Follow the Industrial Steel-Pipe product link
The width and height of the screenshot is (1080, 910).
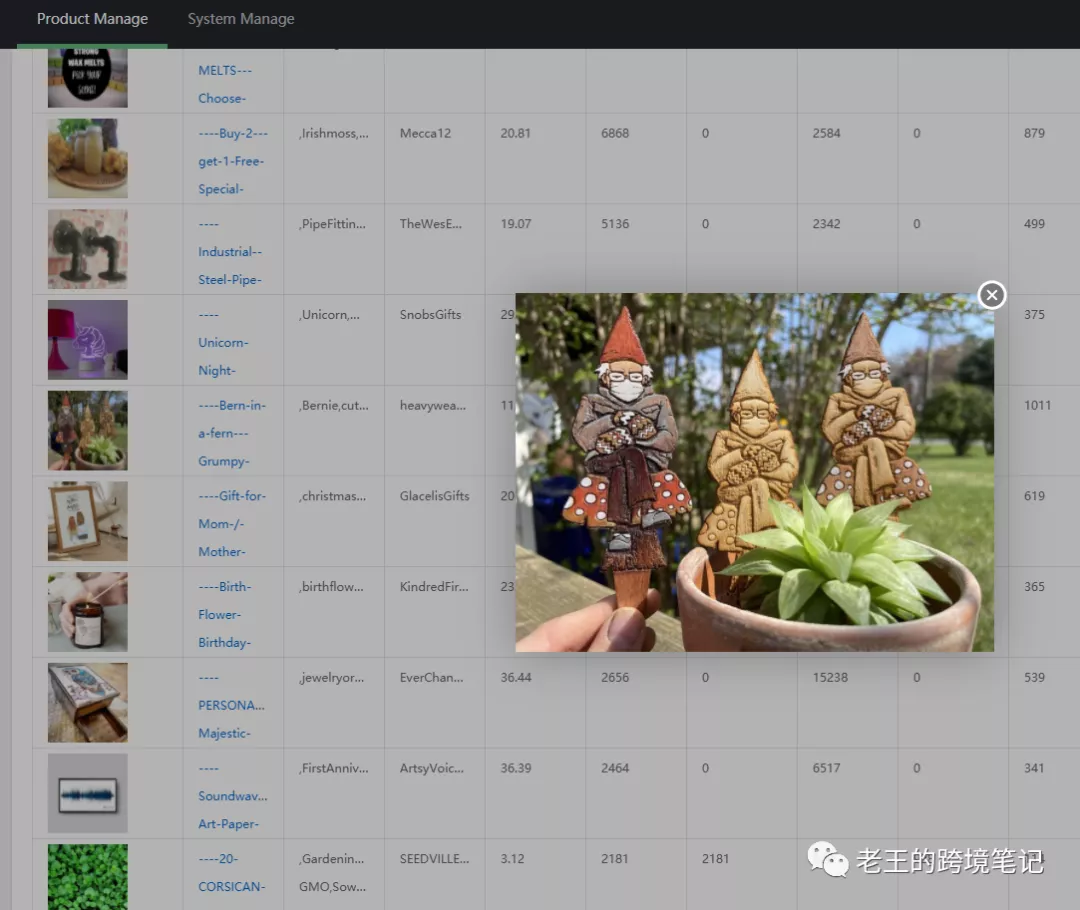pyautogui.click(x=230, y=252)
